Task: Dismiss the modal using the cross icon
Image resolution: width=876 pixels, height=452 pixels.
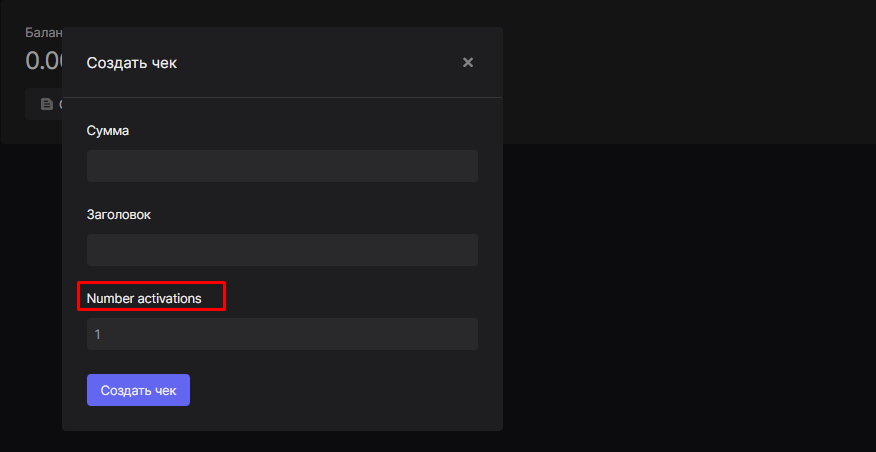Action: (x=467, y=63)
